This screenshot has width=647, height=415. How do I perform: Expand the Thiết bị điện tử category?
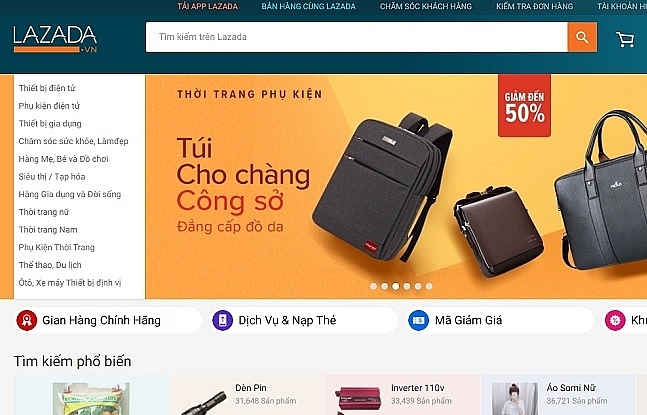(x=47, y=88)
